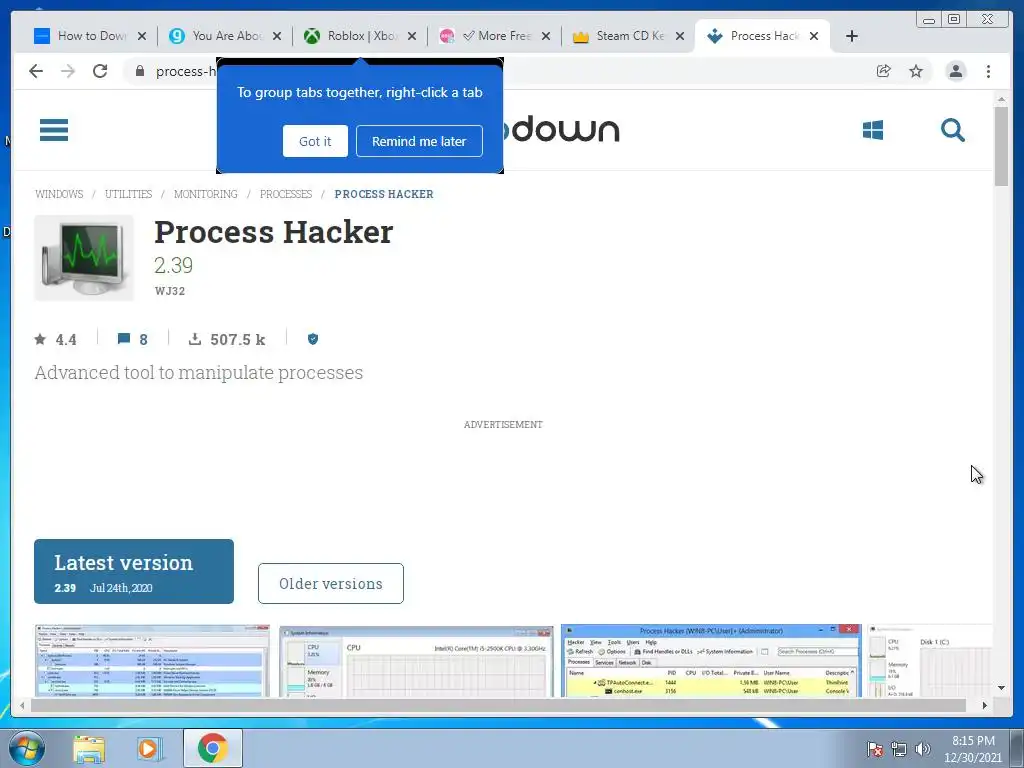Close the Steam CD Key tab
Viewport: 1024px width, 768px height.
tap(680, 36)
